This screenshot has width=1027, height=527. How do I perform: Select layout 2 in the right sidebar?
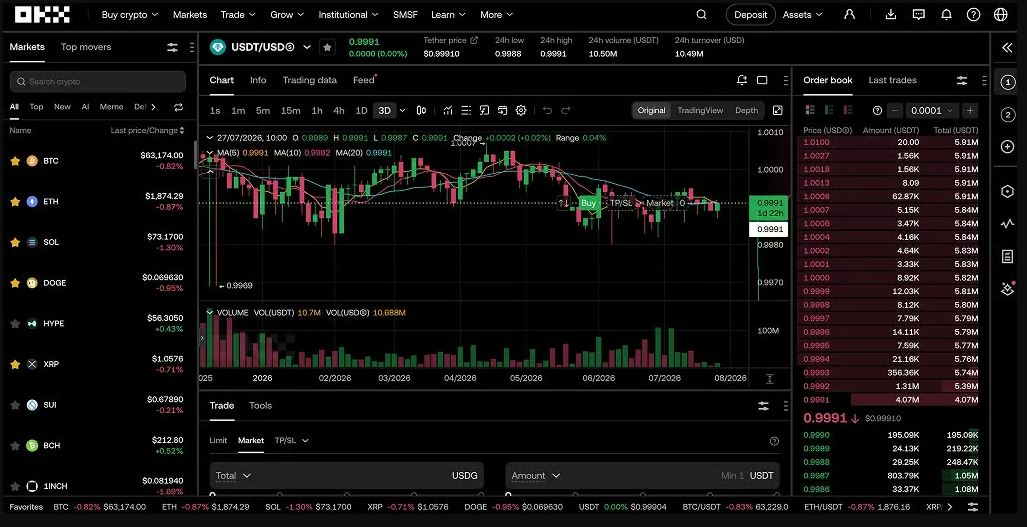pos(1007,115)
